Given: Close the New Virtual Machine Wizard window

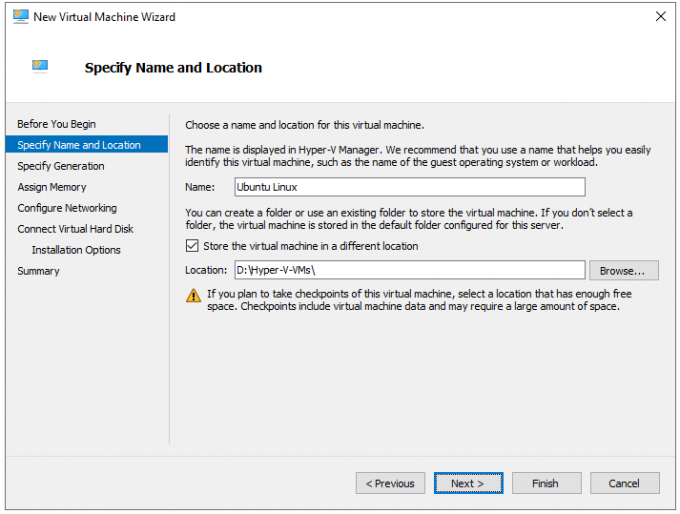Looking at the screenshot, I should [x=660, y=16].
